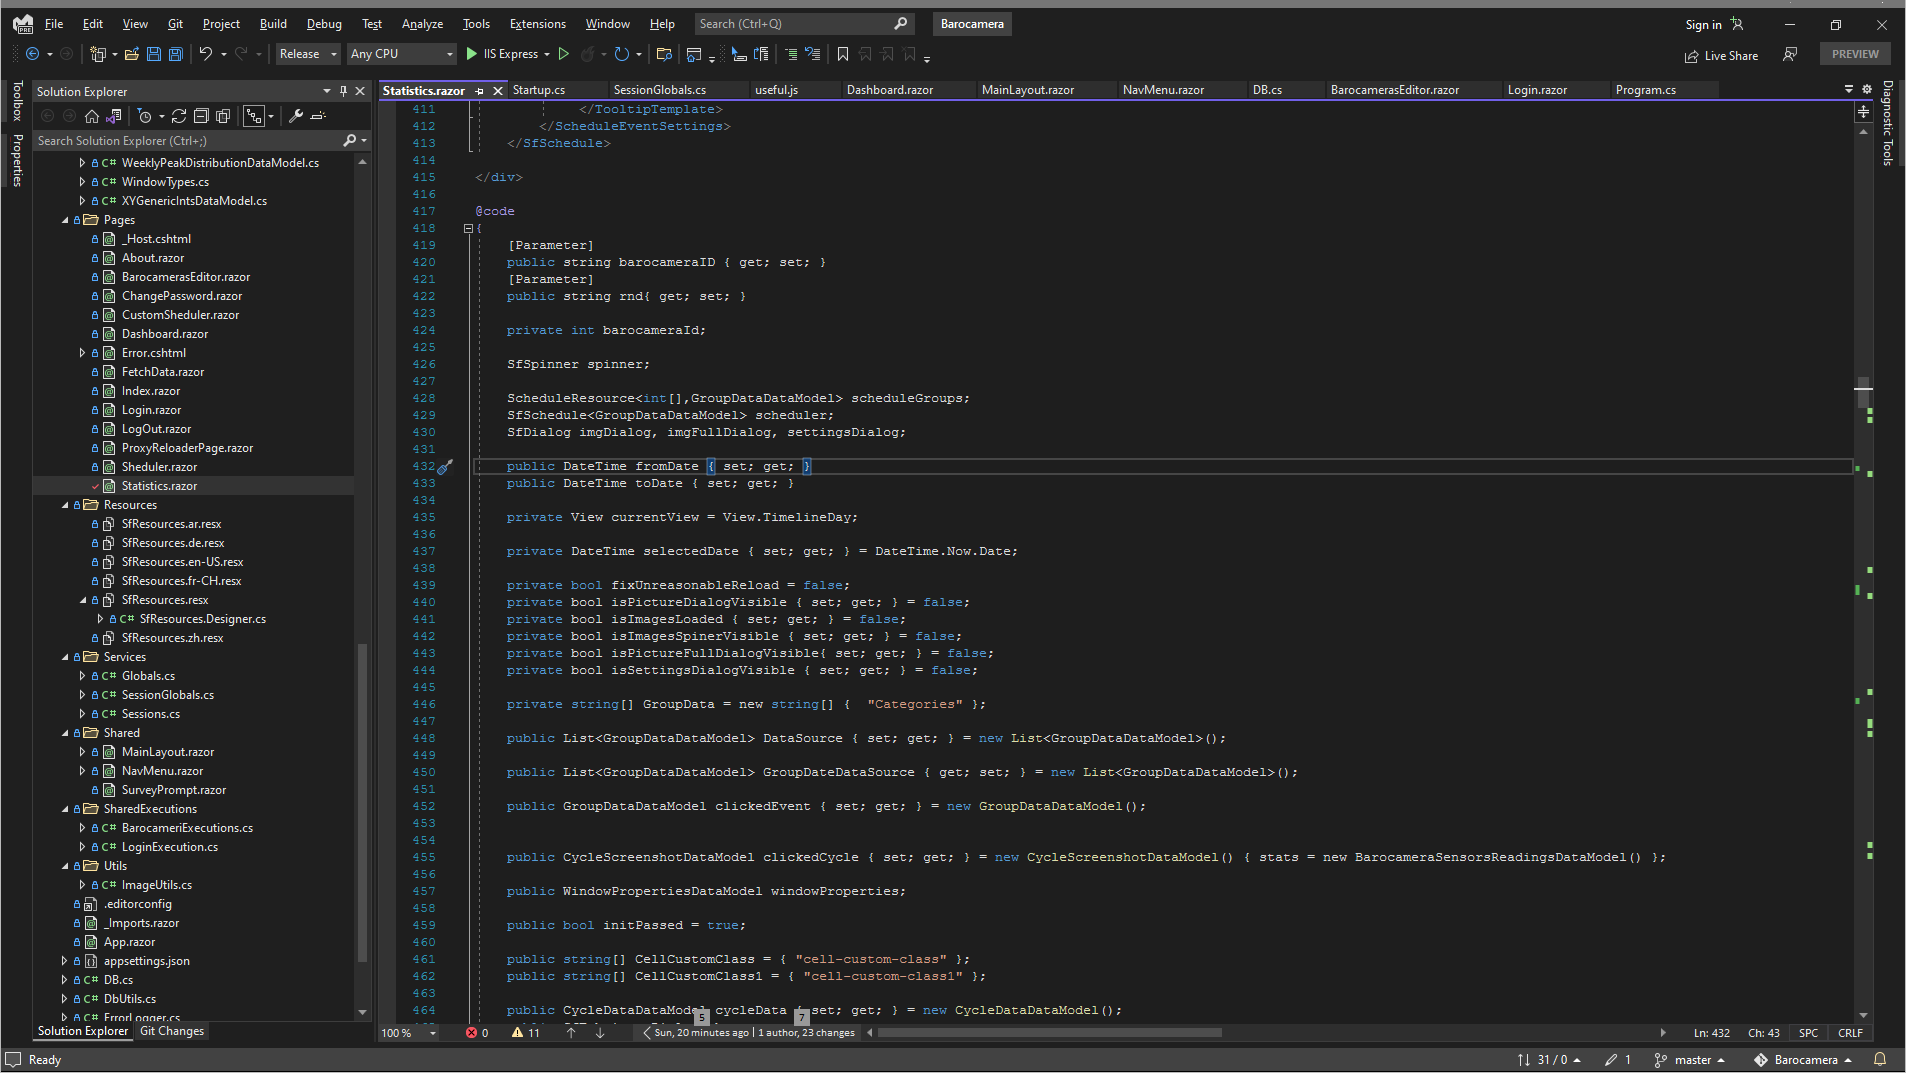
Task: Toggle Show All Files in Solution Explorer
Action: click(223, 116)
